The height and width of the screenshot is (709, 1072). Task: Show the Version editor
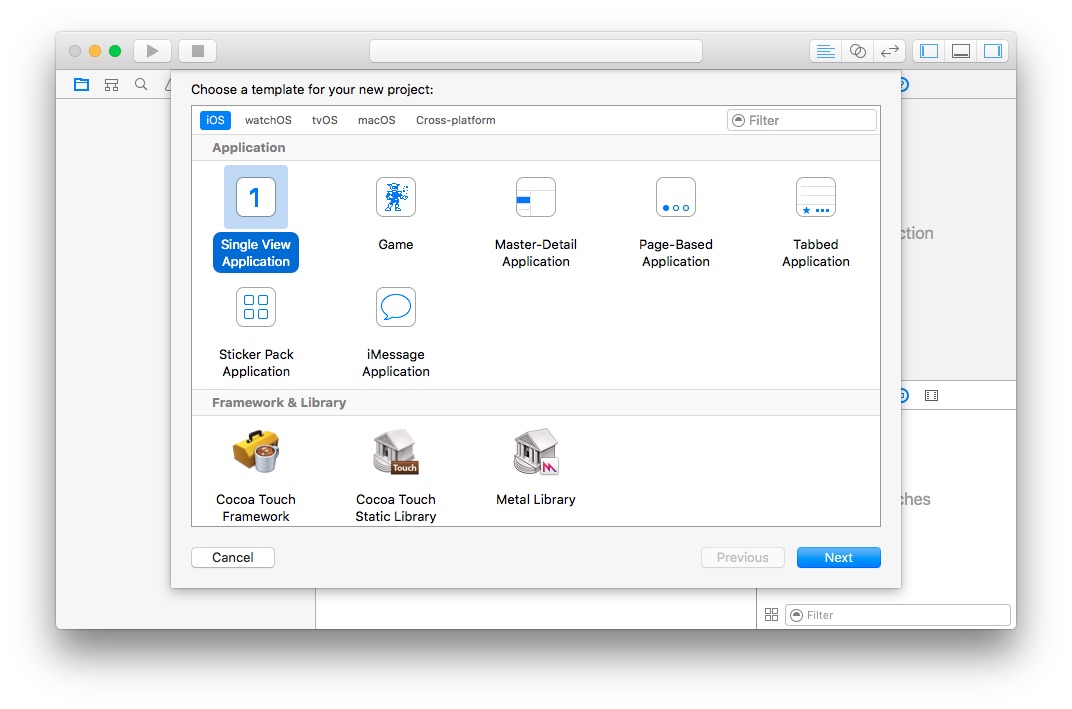point(889,51)
